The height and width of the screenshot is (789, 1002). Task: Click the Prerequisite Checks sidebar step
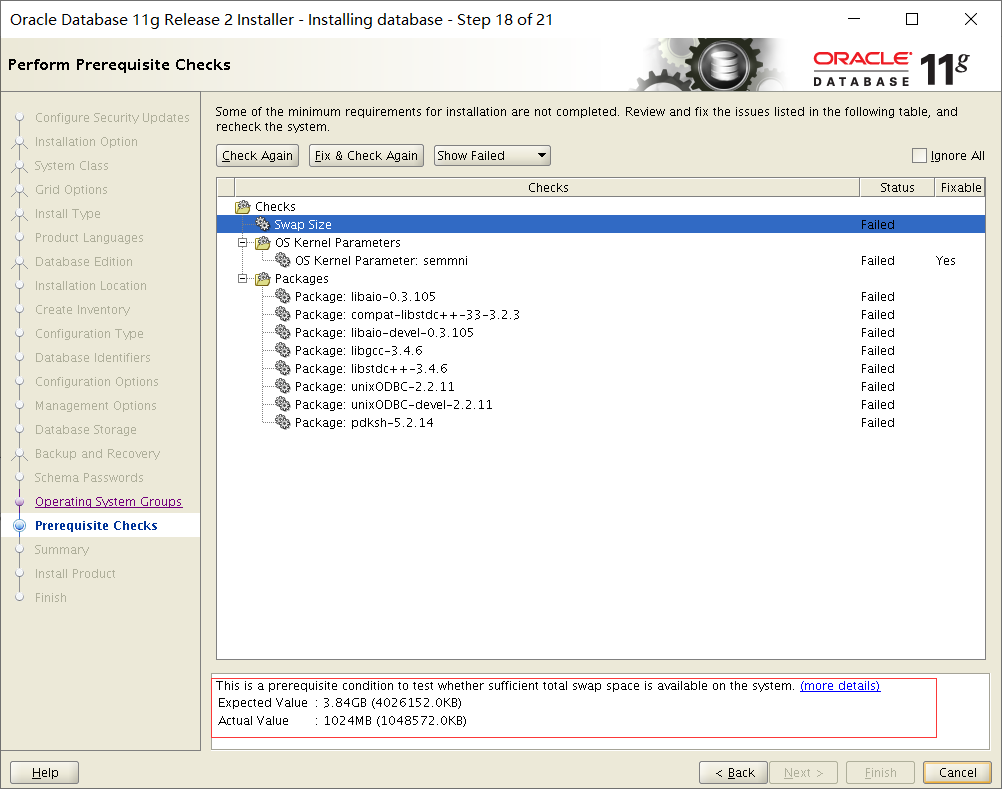(x=96, y=526)
